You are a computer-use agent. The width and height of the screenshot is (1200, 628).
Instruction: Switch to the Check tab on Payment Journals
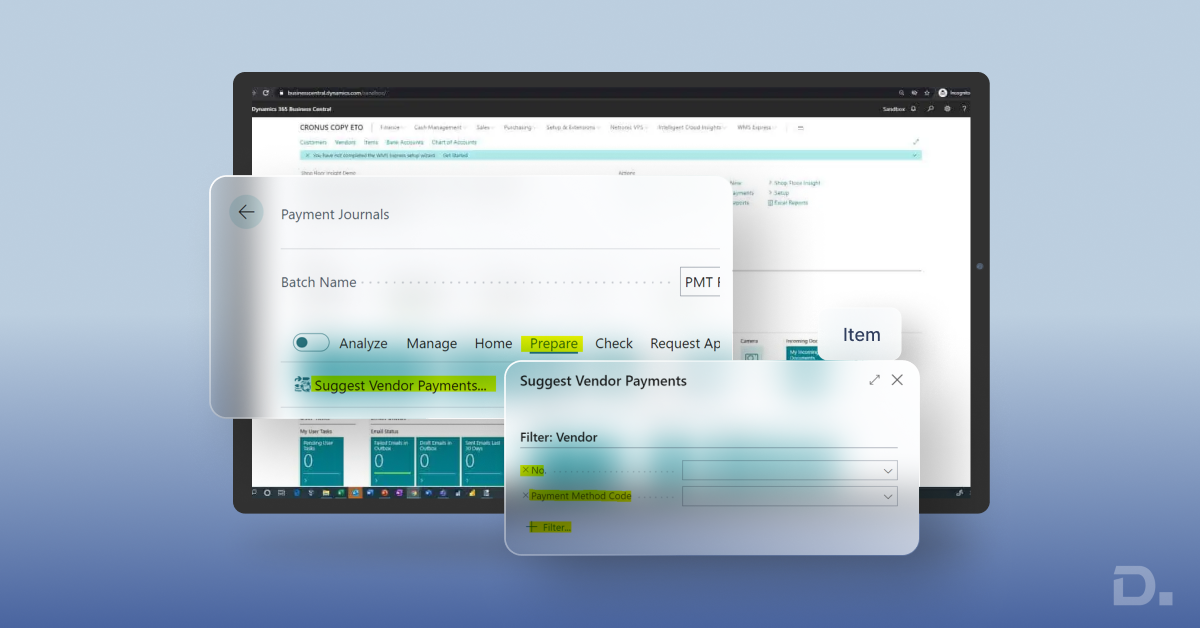click(x=613, y=343)
